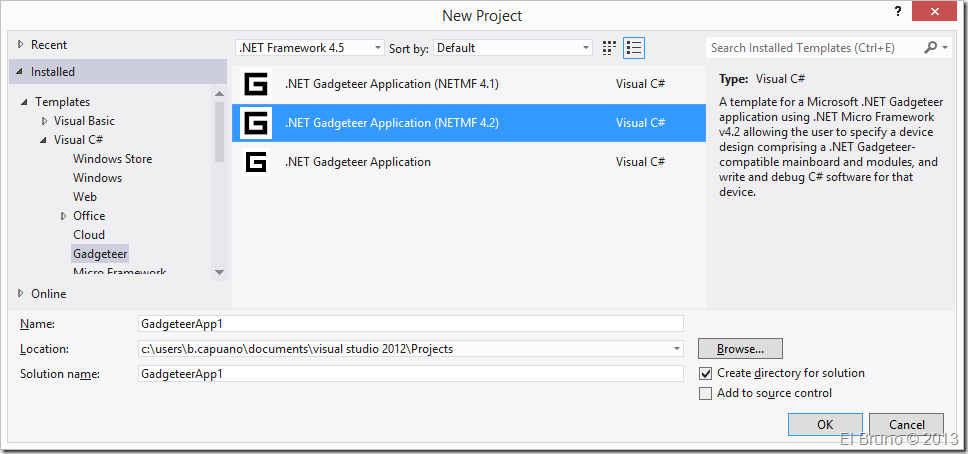This screenshot has width=968, height=454.
Task: Click the plain .NET Gadgeteer Application icon
Action: (x=256, y=162)
